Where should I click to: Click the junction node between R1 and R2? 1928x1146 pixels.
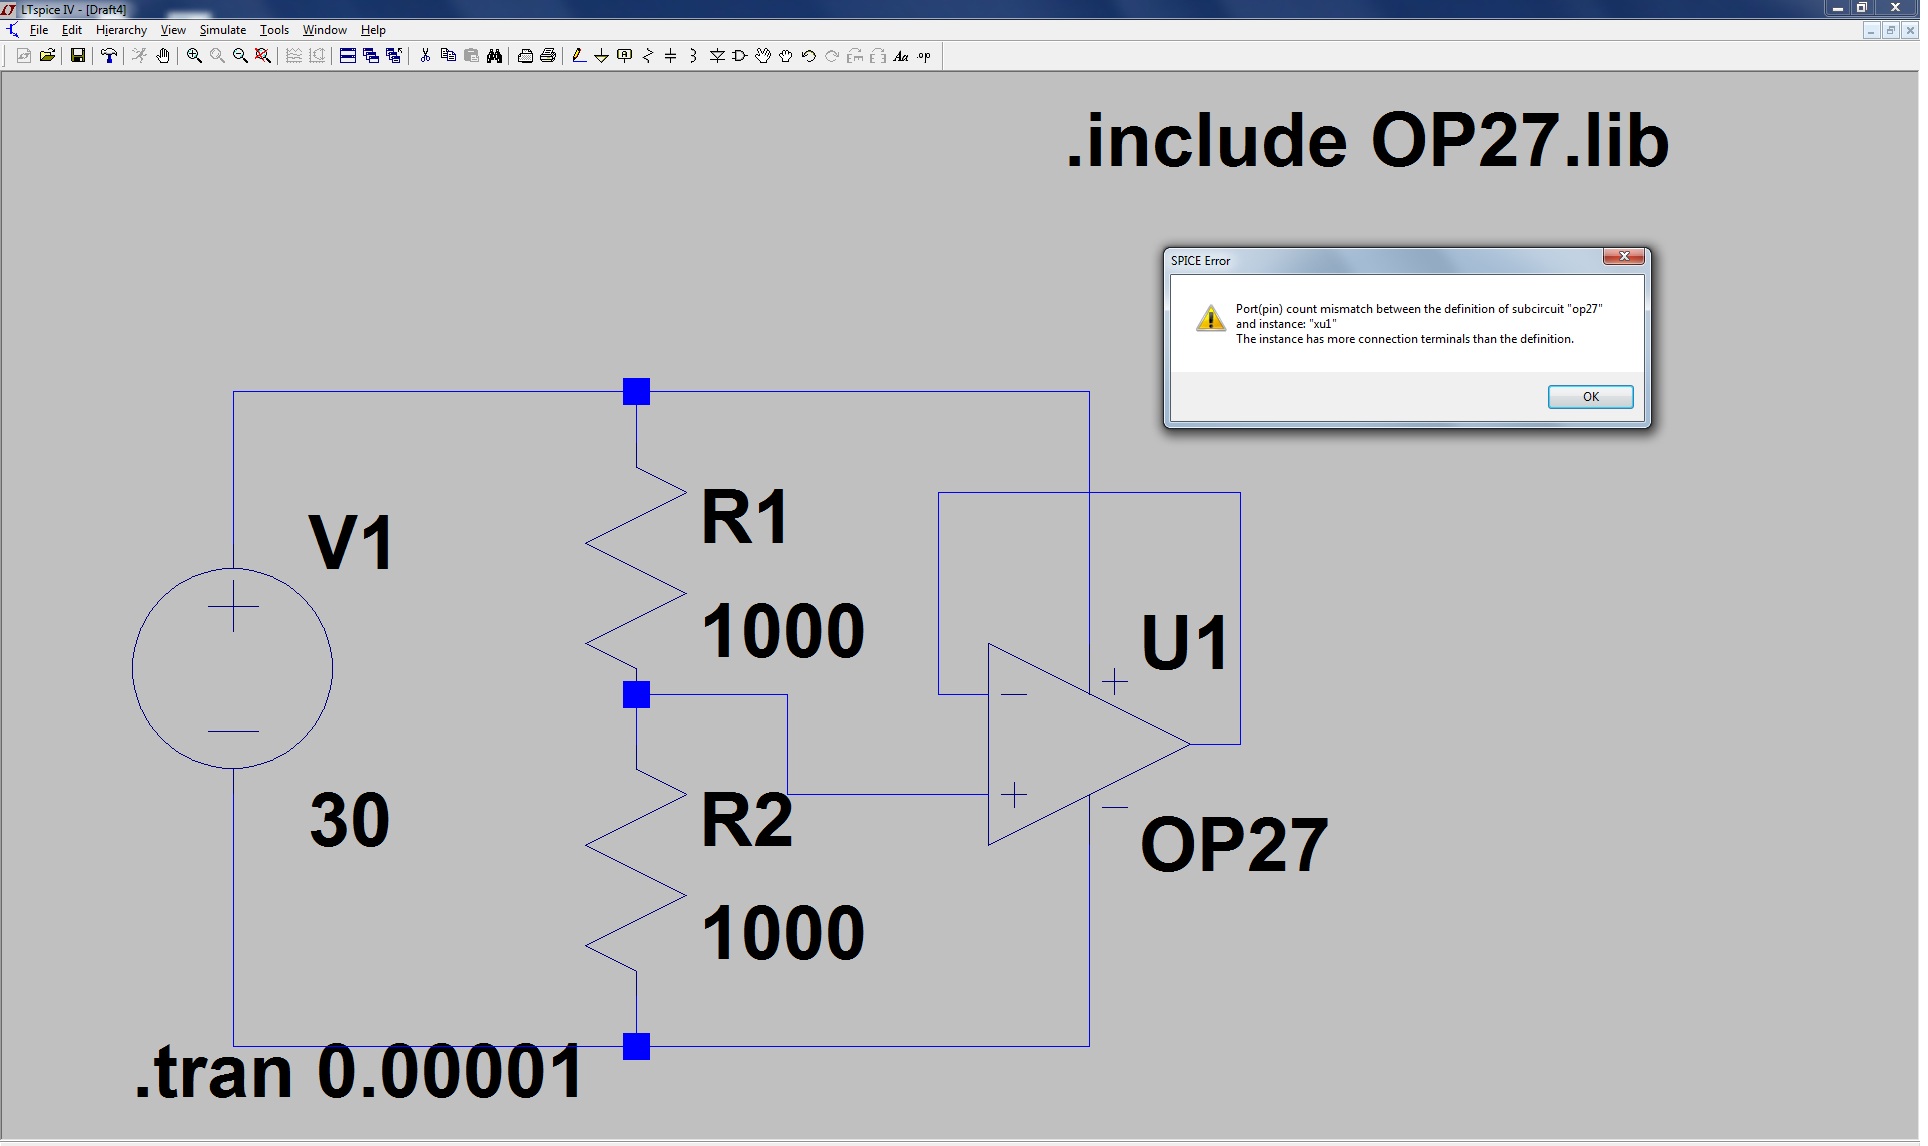(x=636, y=694)
